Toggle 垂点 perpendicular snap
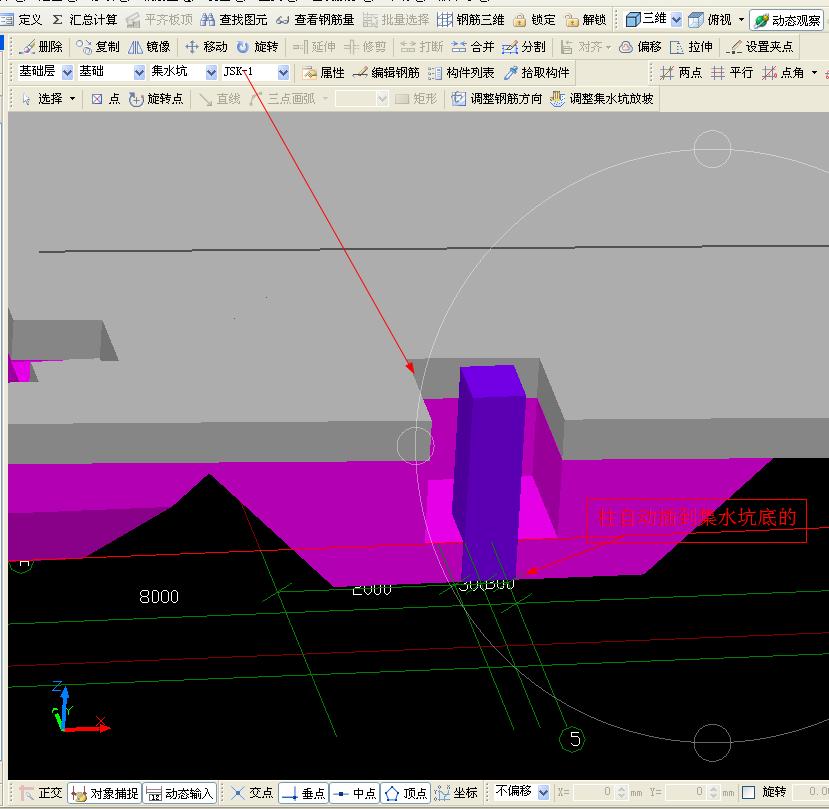The height and width of the screenshot is (809, 829). 303,793
